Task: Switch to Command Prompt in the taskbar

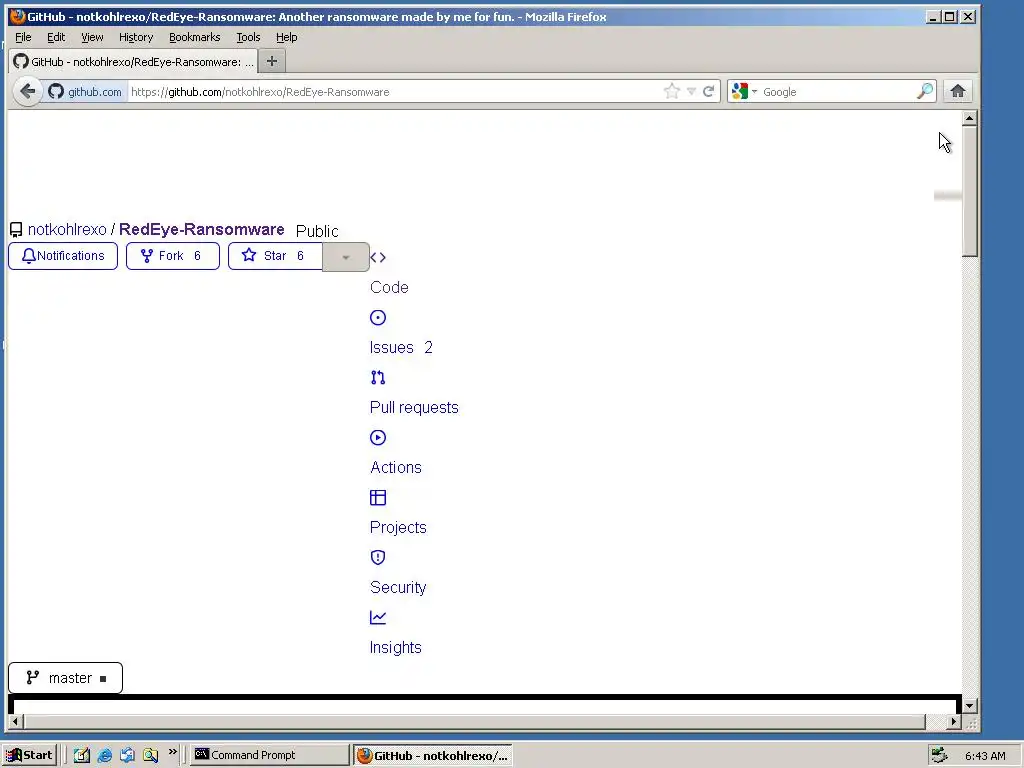Action: (269, 755)
